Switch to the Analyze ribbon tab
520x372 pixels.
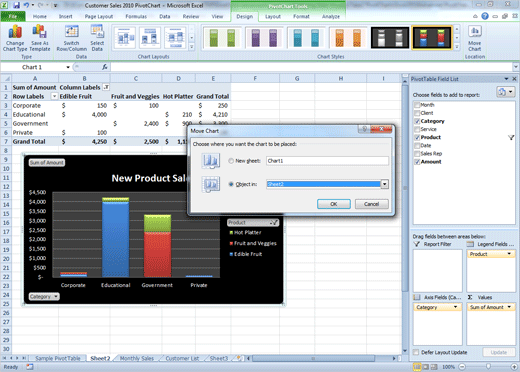tap(331, 16)
